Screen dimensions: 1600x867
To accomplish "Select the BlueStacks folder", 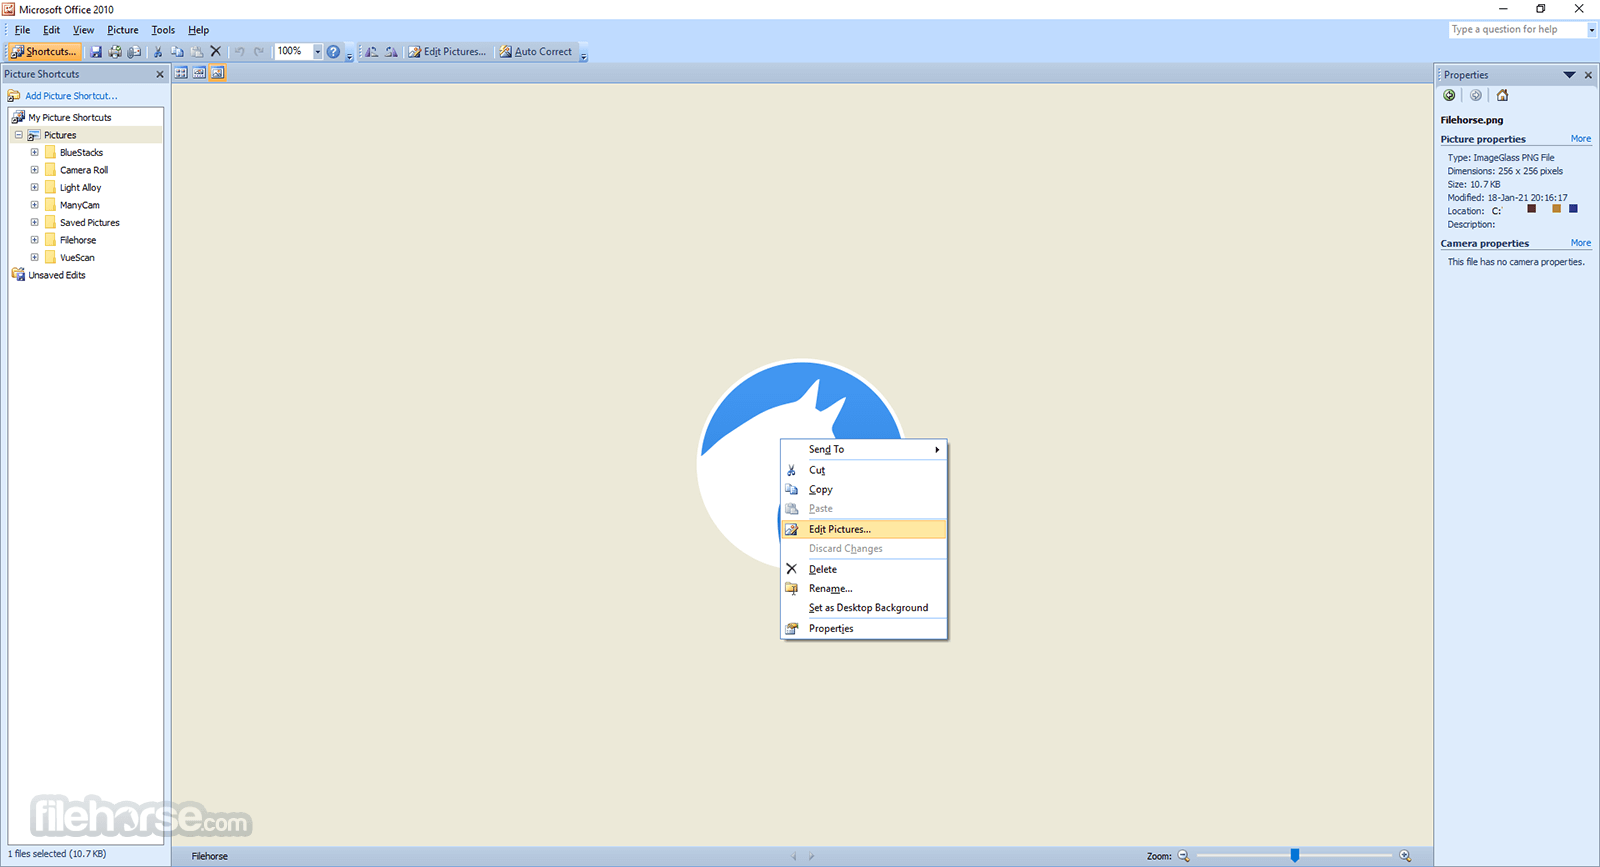I will click(81, 153).
